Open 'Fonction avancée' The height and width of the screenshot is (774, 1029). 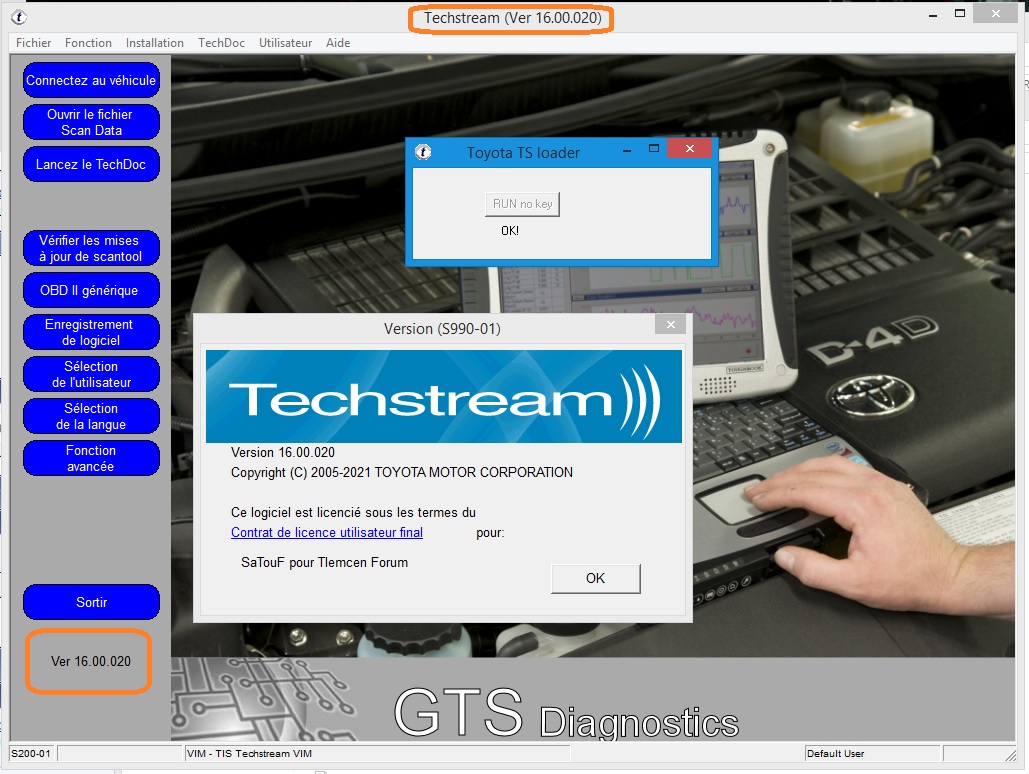(91, 458)
